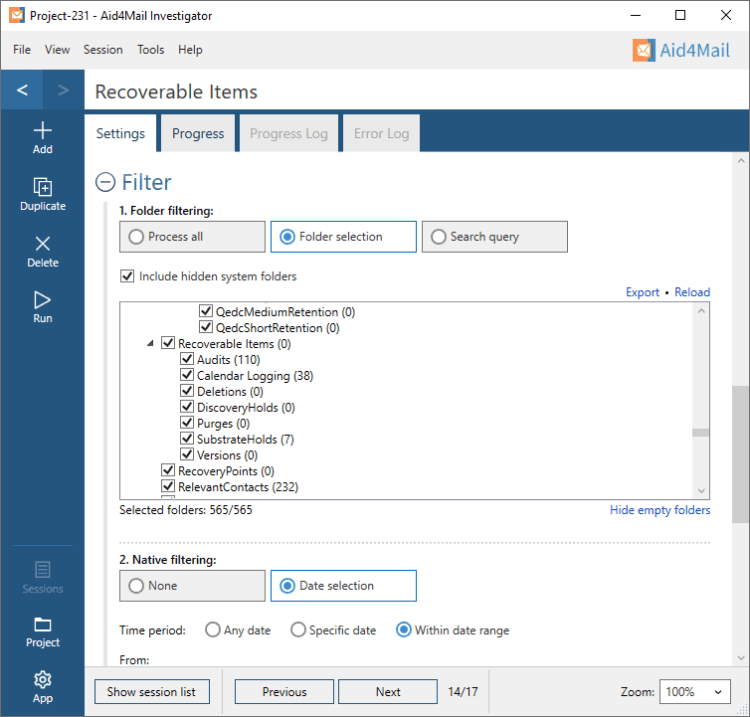The height and width of the screenshot is (717, 750).
Task: Go back with the left arrow
Action: 22,89
